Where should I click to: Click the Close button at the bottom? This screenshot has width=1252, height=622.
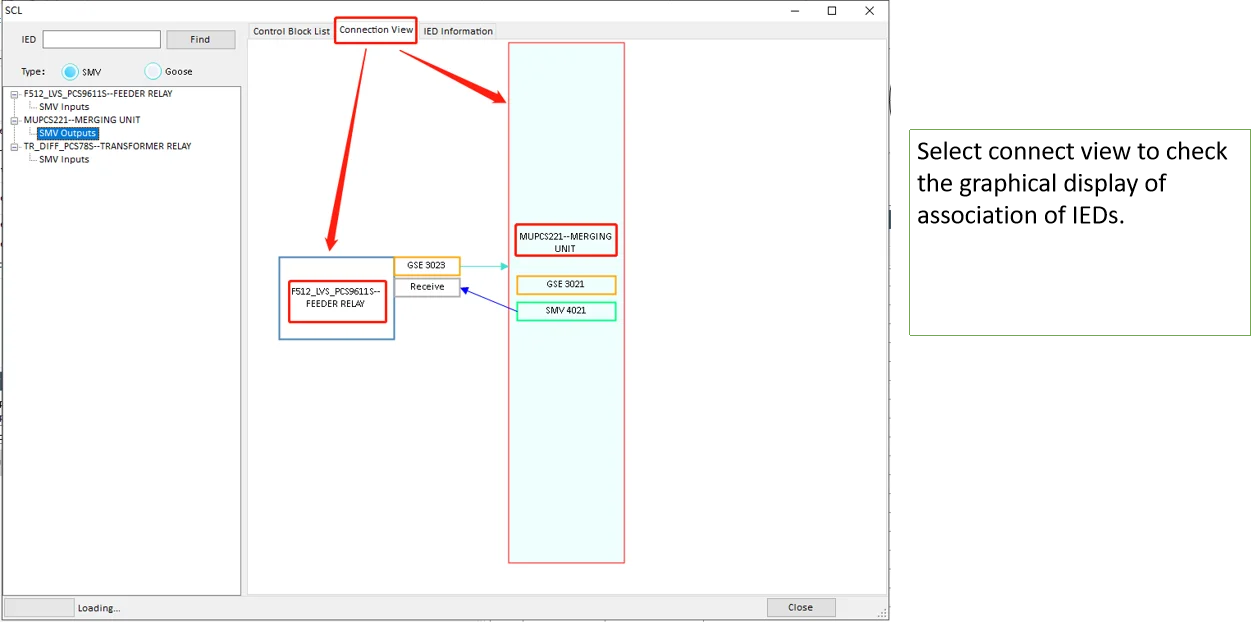[x=801, y=607]
